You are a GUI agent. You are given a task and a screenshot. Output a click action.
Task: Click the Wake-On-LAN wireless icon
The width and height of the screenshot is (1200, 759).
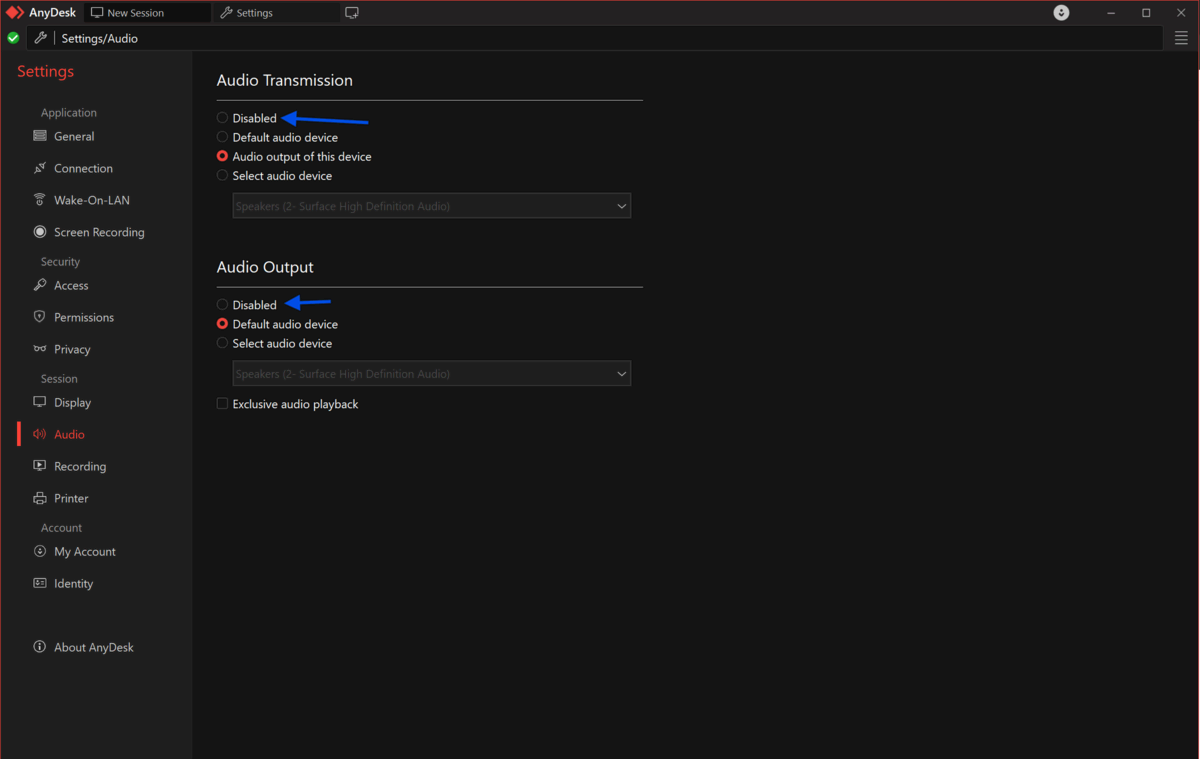click(x=40, y=200)
